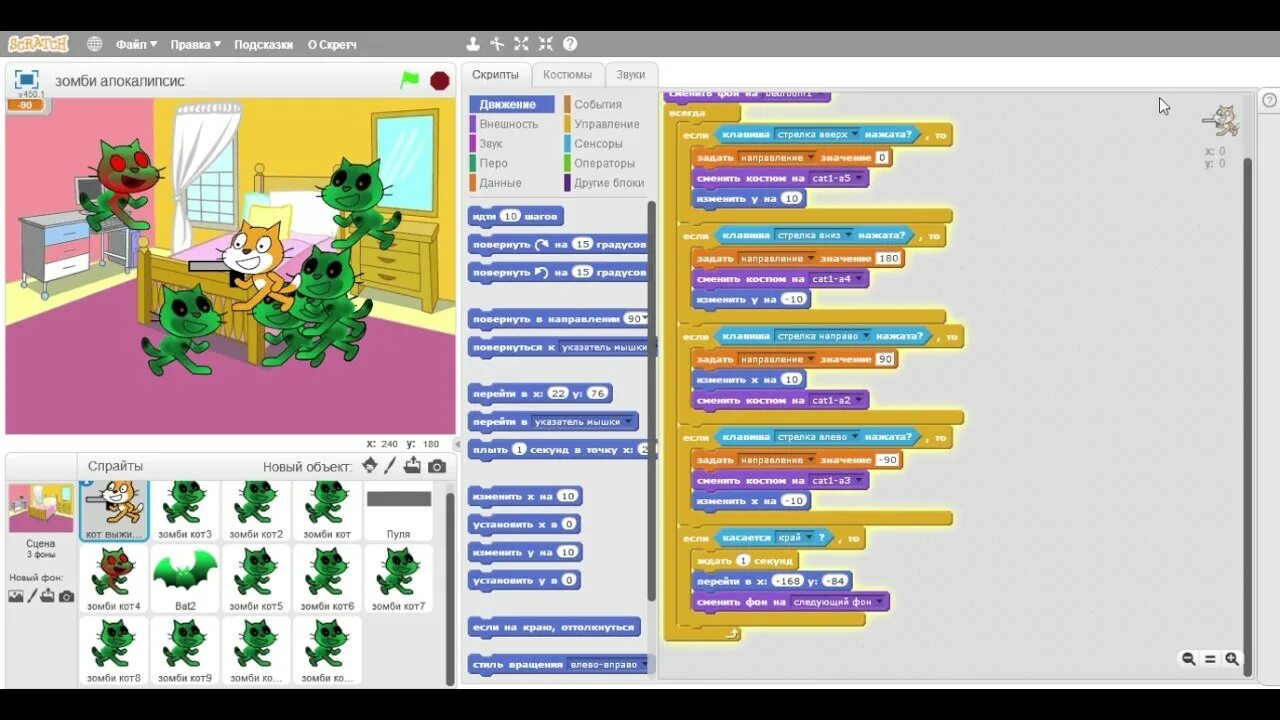Select the shrink sprite tool in the toolbar
Viewport: 1280px width, 720px height.
pos(545,43)
